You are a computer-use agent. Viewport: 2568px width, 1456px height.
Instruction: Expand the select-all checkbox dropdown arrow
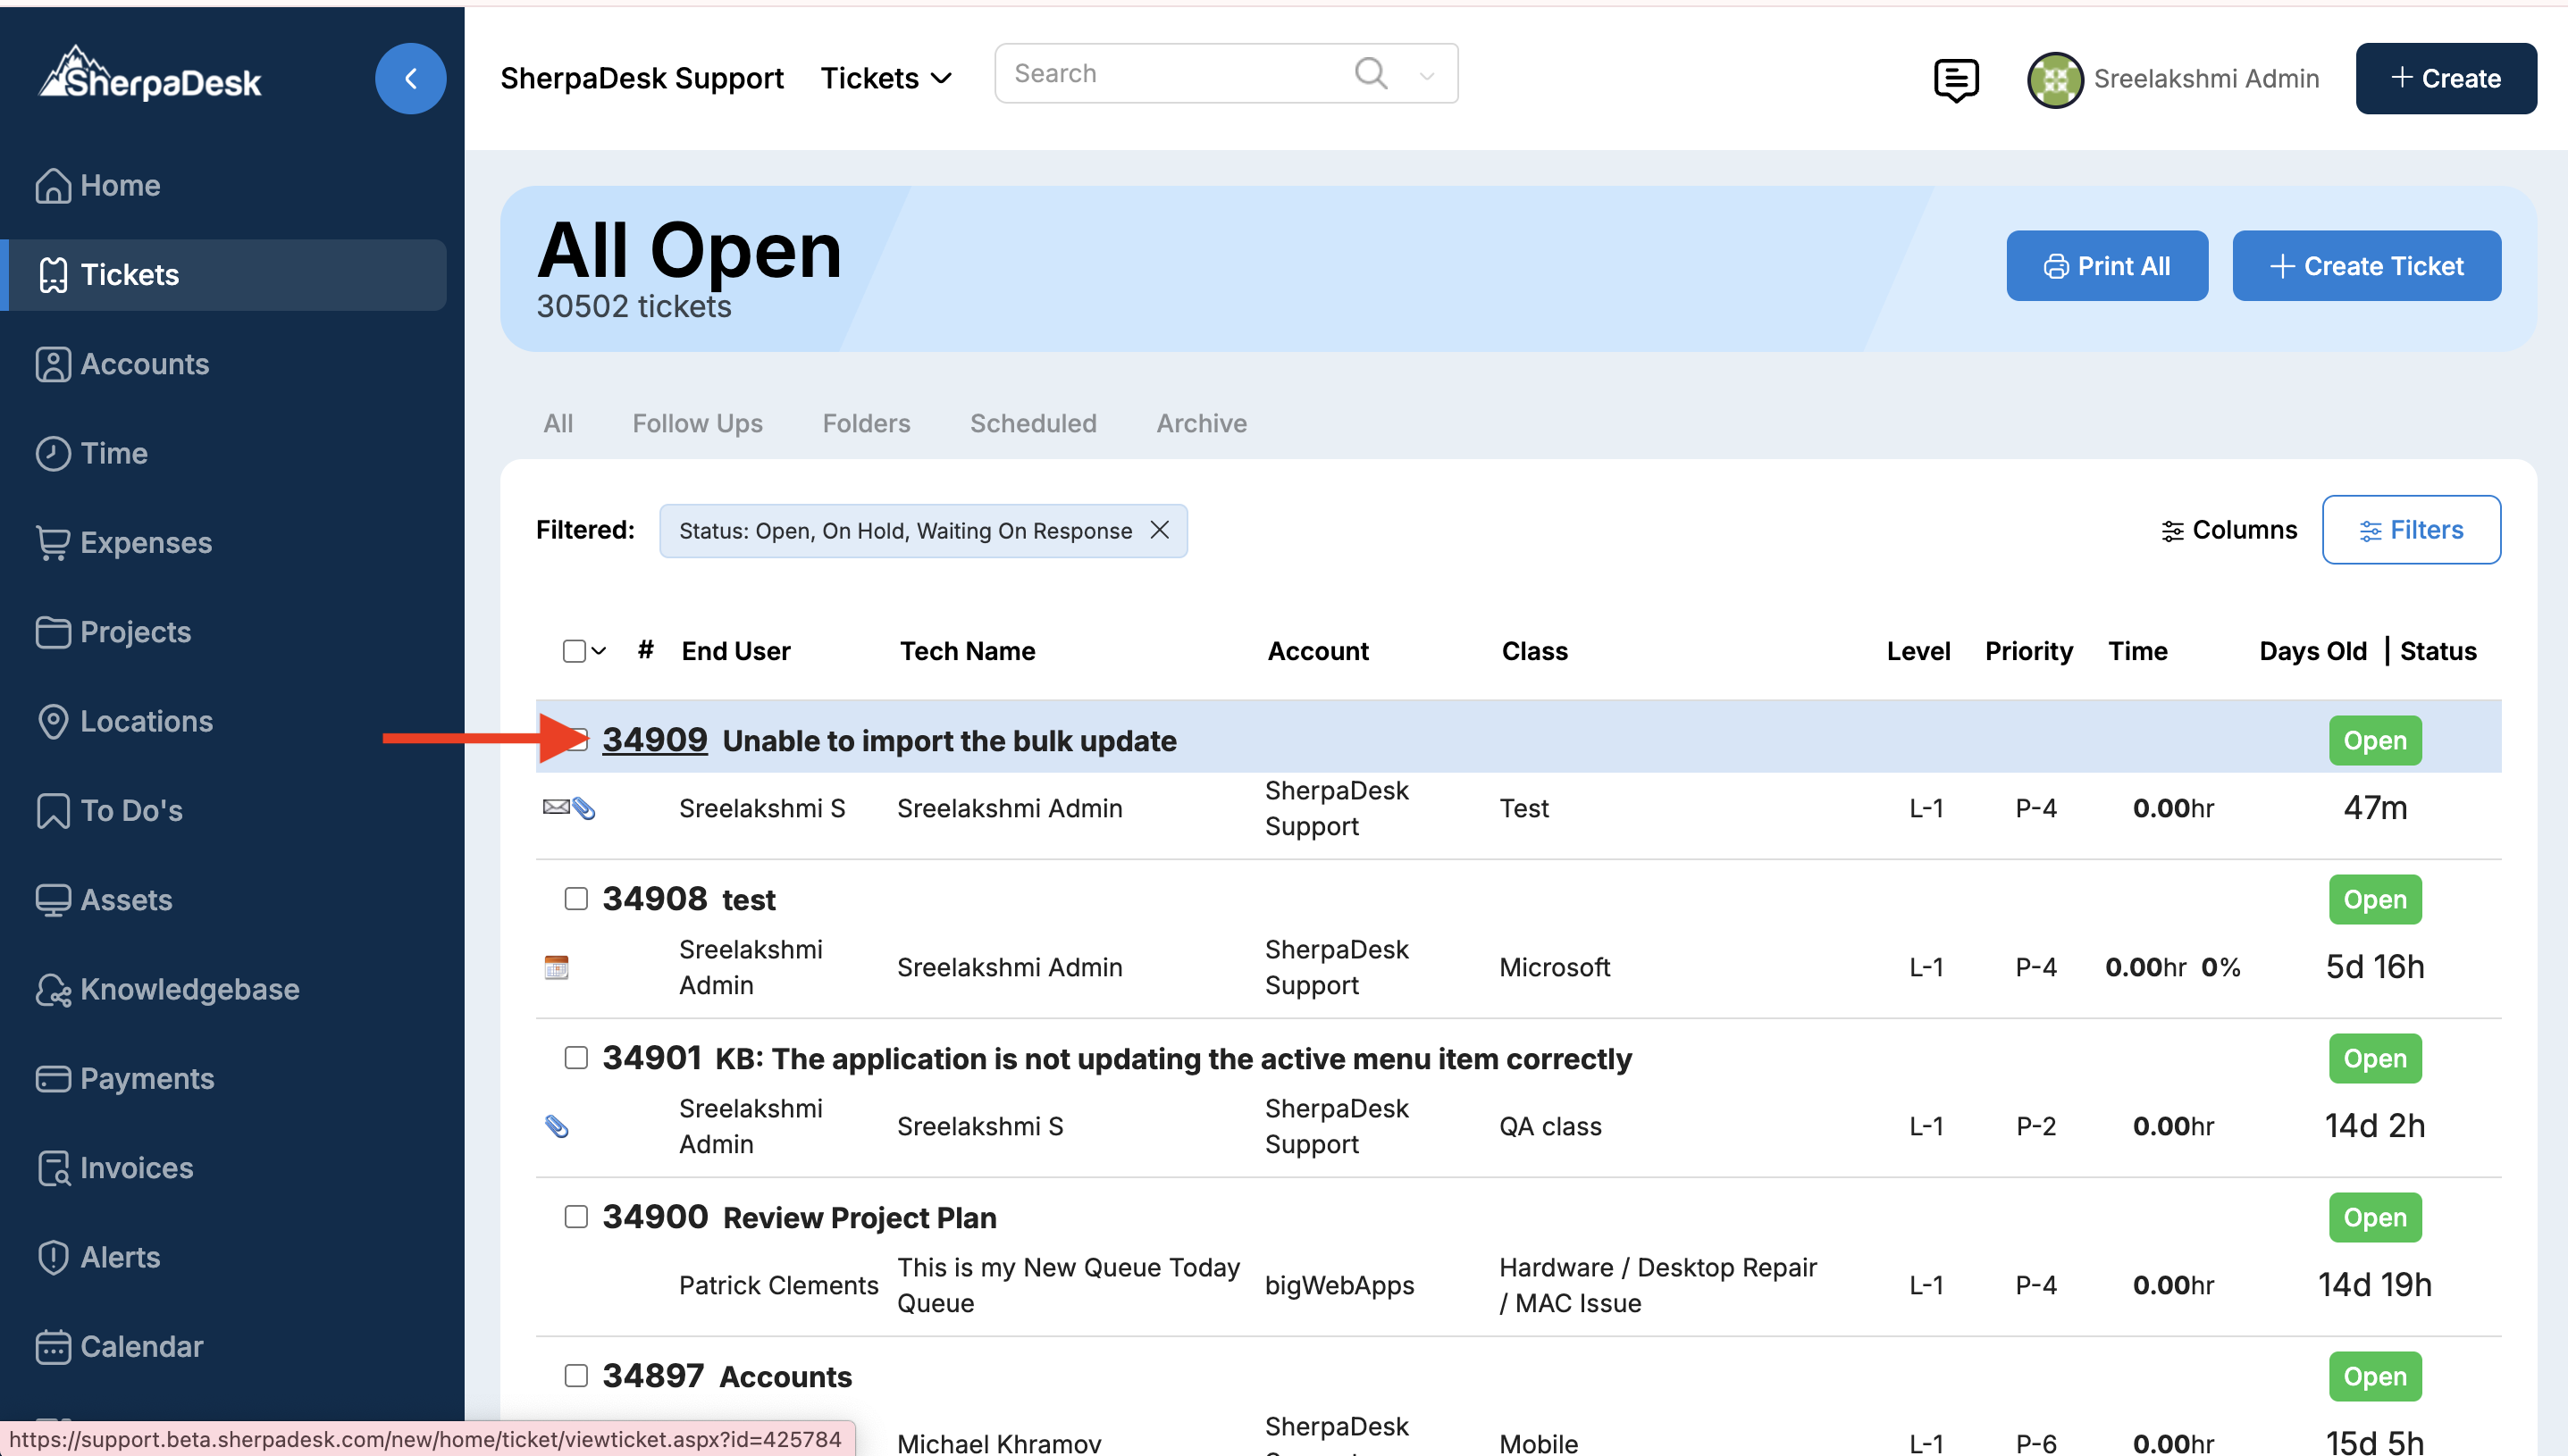599,651
